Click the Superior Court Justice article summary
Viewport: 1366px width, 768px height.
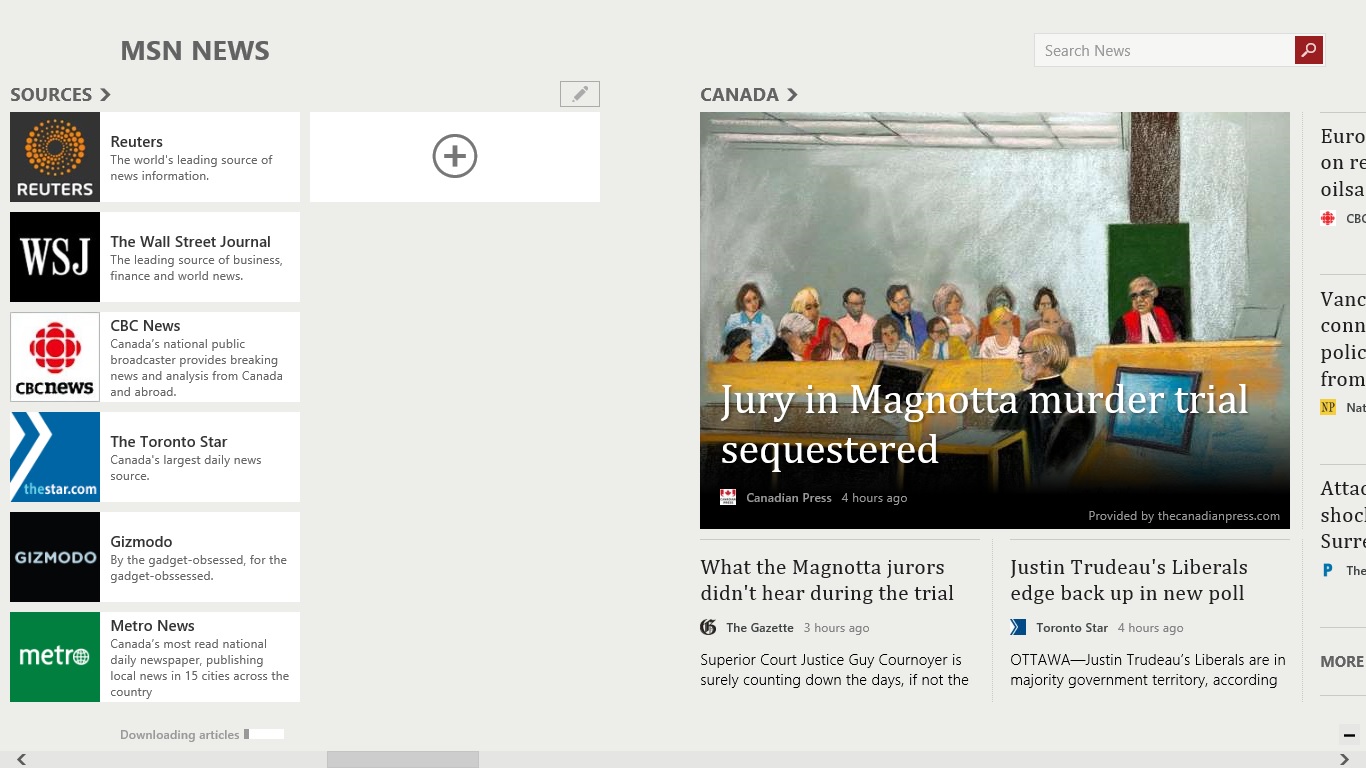835,670
